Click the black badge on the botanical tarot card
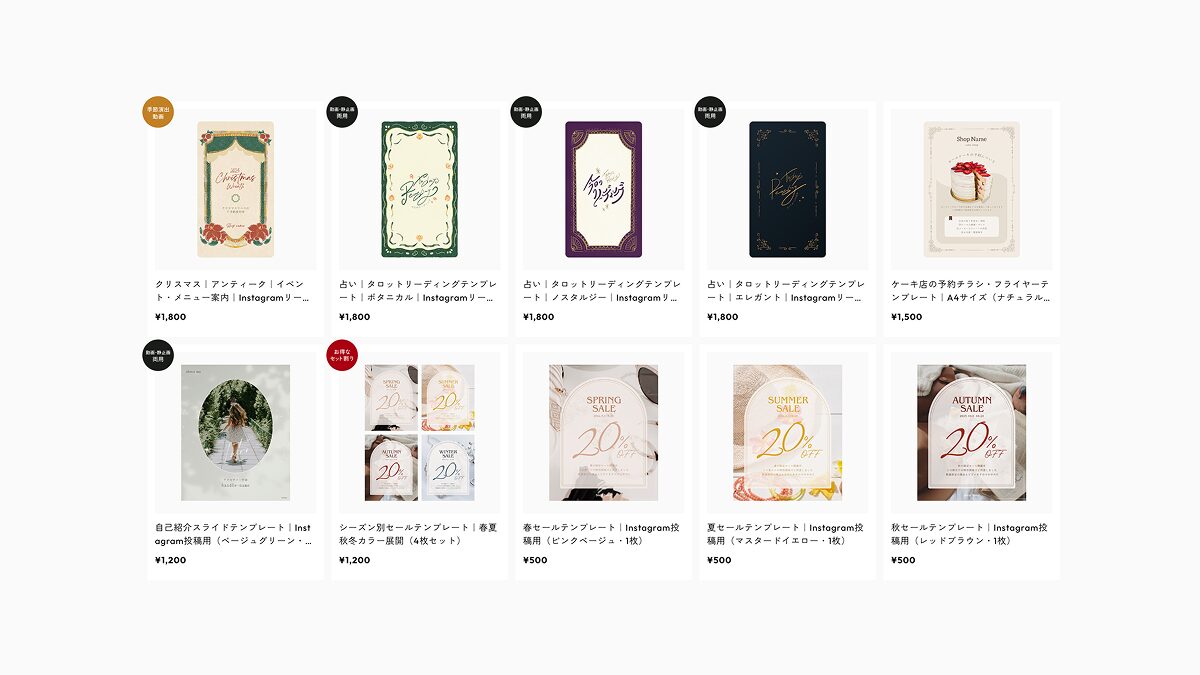The height and width of the screenshot is (675, 1200). [342, 112]
